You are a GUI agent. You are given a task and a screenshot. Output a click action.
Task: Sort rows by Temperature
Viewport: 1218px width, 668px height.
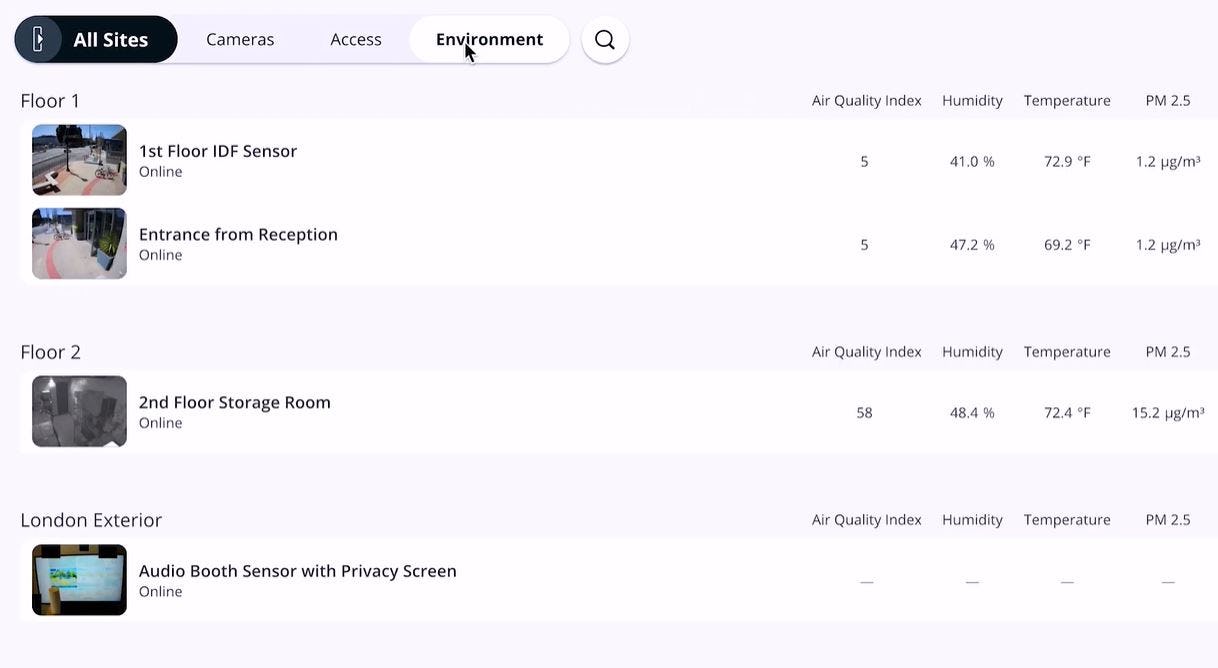pos(1066,99)
